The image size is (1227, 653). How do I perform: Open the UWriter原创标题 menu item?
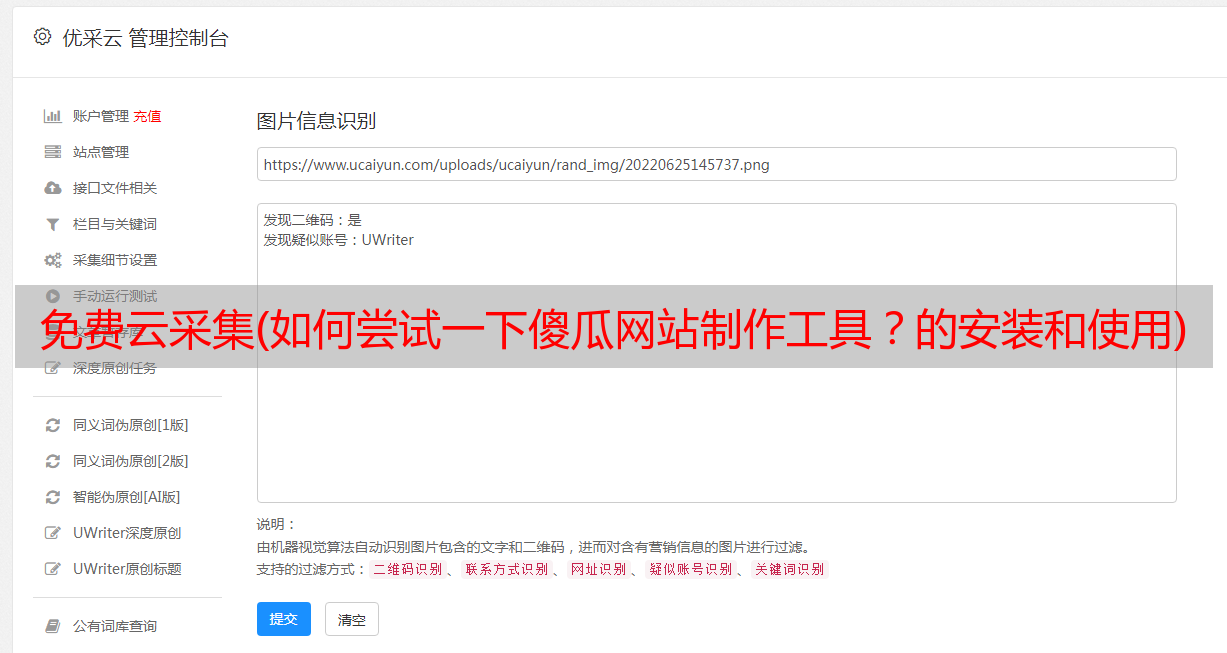(x=127, y=569)
